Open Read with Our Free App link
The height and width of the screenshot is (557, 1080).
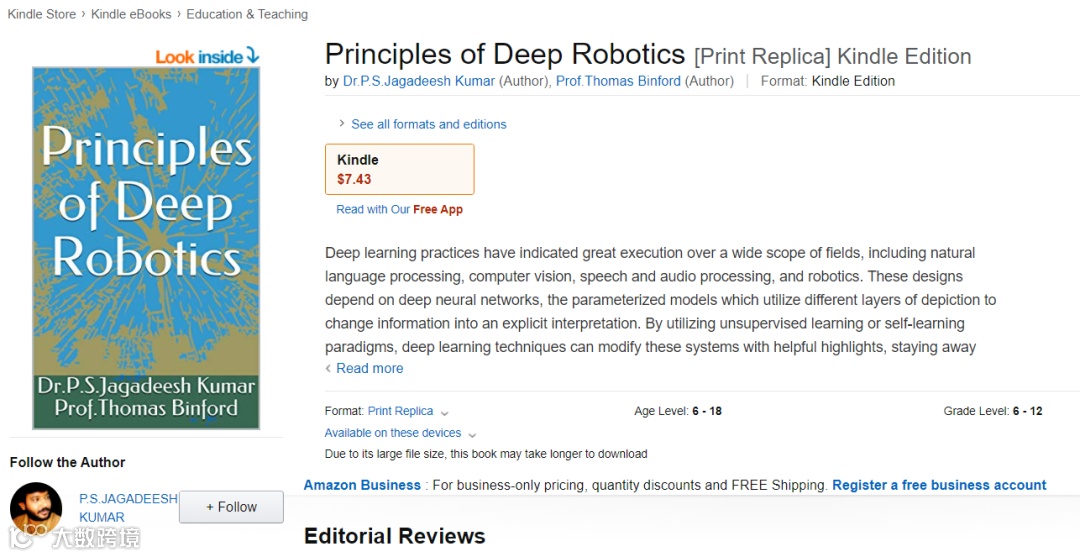pyautogui.click(x=399, y=209)
